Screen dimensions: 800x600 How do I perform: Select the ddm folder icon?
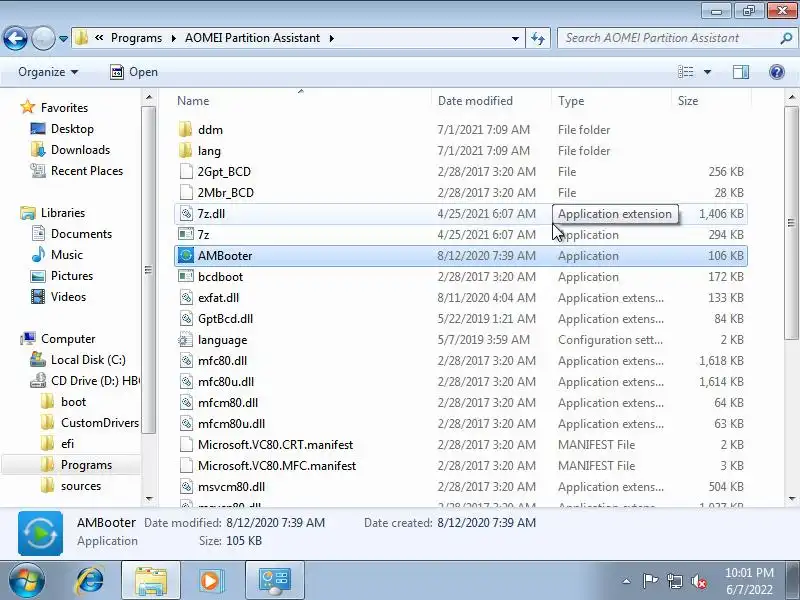point(186,130)
